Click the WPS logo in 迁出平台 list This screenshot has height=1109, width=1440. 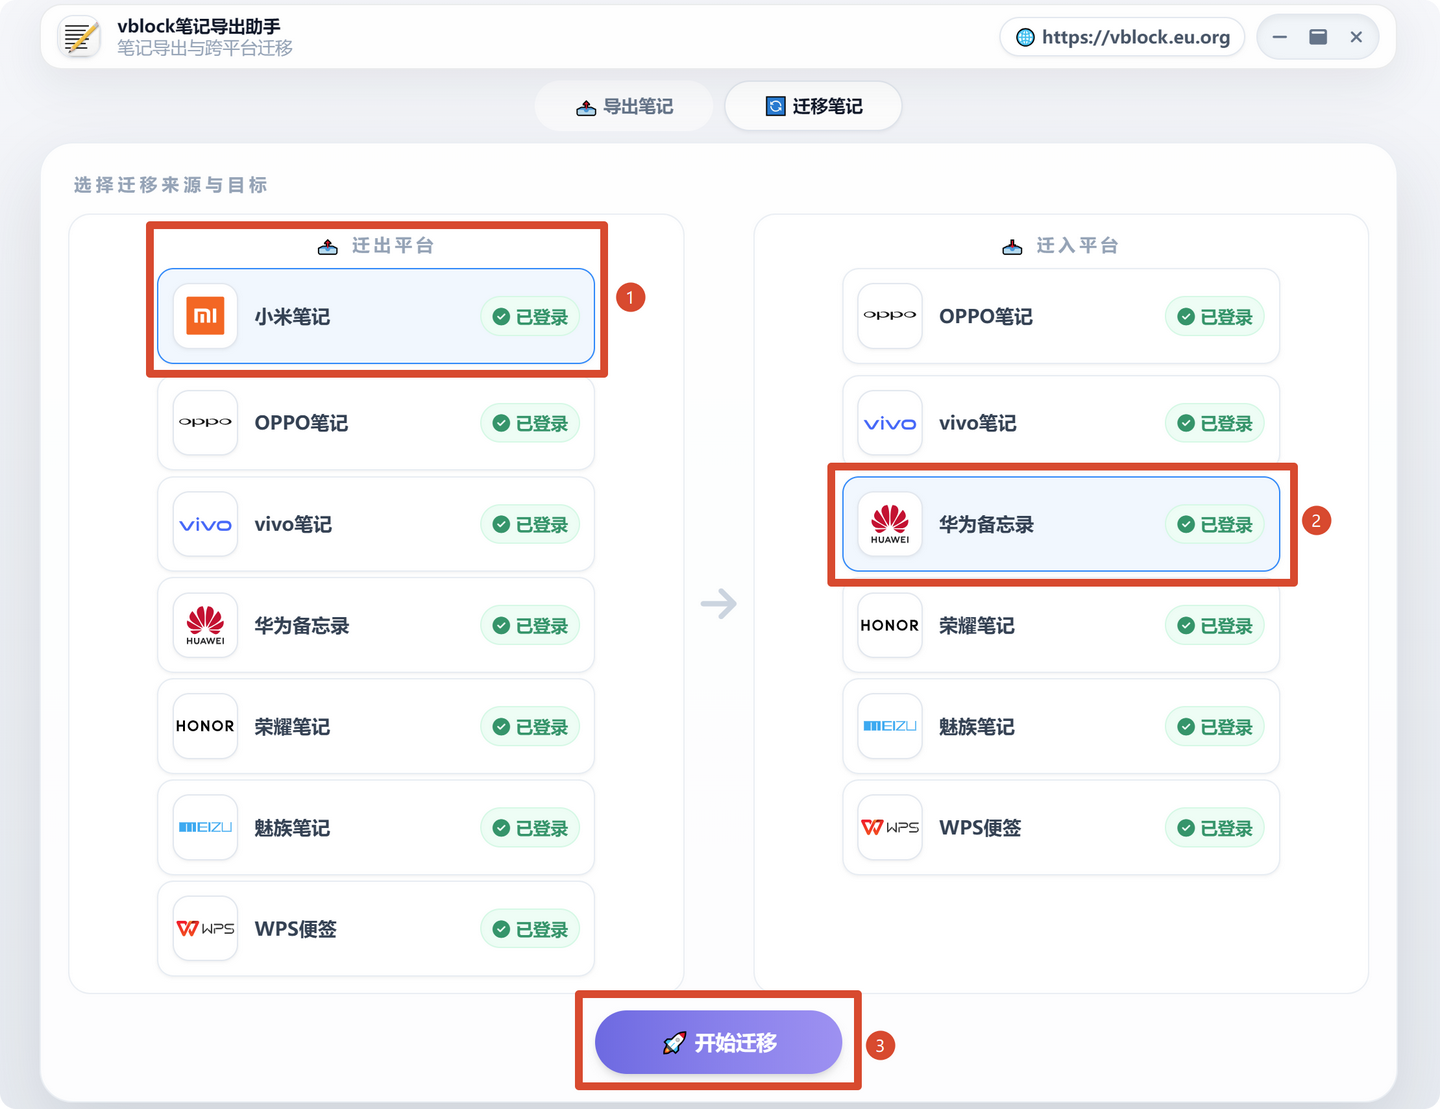[x=205, y=928]
